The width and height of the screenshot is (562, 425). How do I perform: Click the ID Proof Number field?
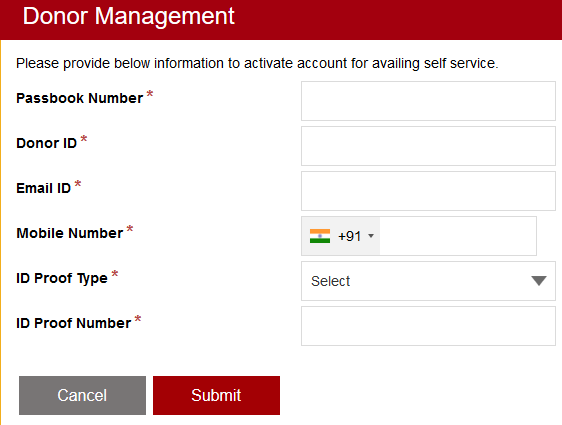pos(428,326)
